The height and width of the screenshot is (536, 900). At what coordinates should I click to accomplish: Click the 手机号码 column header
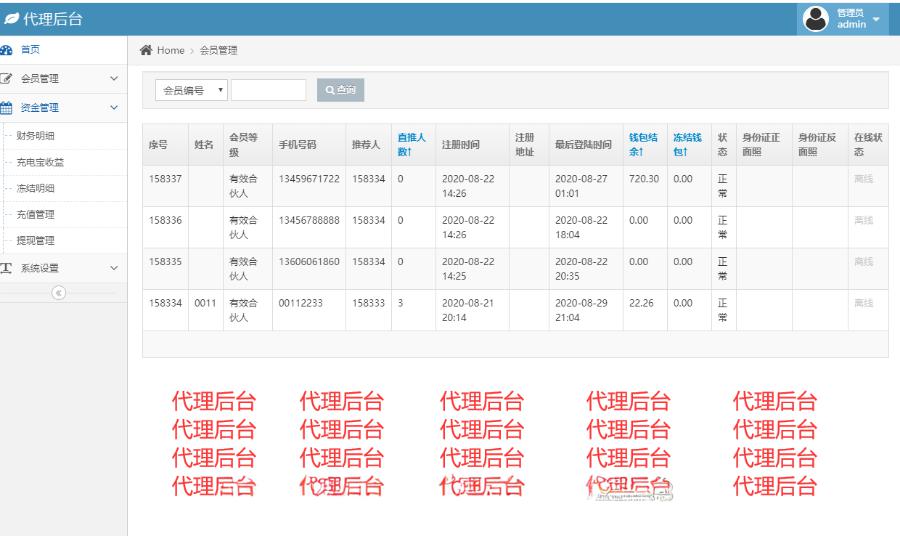[297, 145]
